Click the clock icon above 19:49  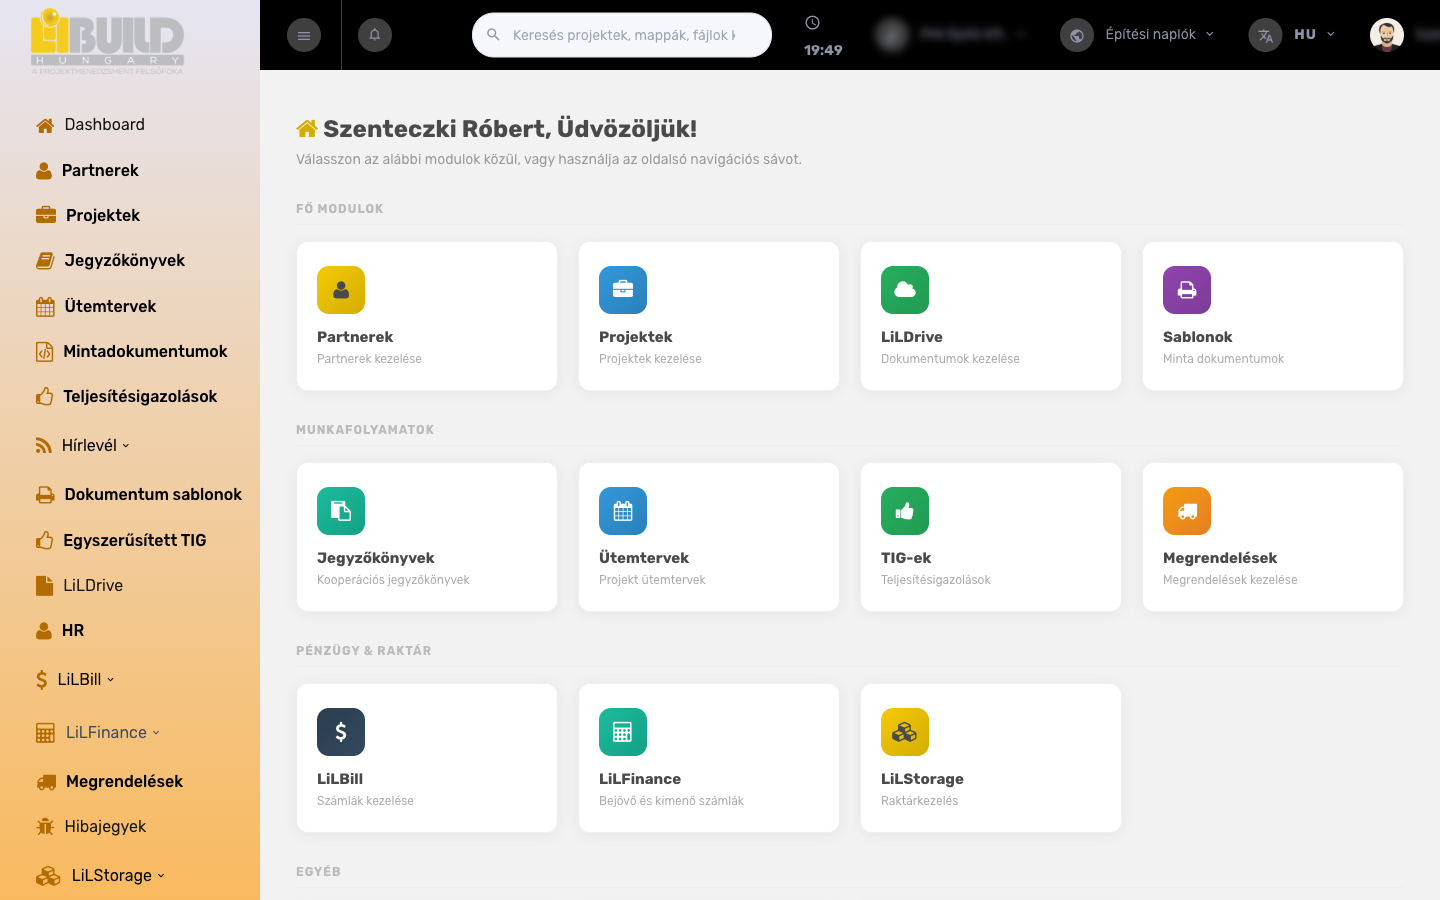point(813,23)
